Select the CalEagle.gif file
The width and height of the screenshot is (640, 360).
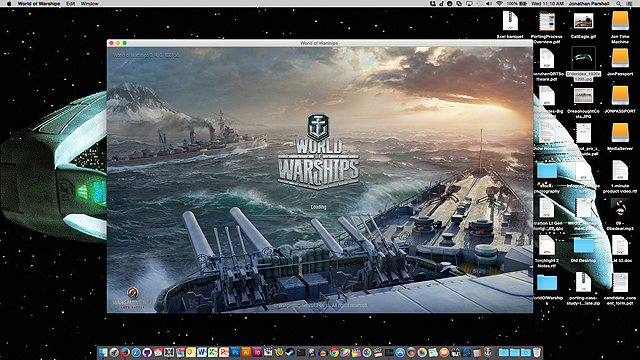583,21
